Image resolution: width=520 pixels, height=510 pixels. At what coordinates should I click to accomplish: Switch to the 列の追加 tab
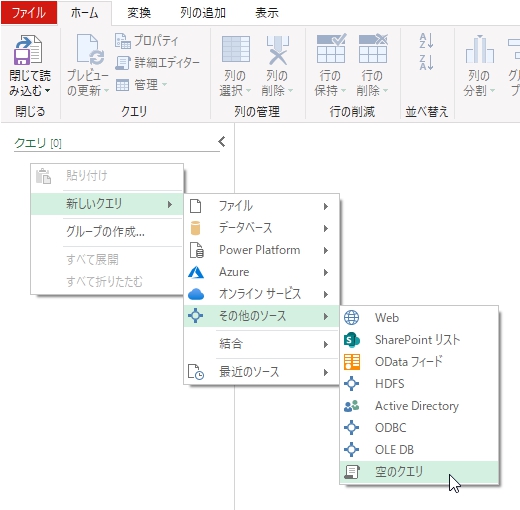tap(203, 13)
